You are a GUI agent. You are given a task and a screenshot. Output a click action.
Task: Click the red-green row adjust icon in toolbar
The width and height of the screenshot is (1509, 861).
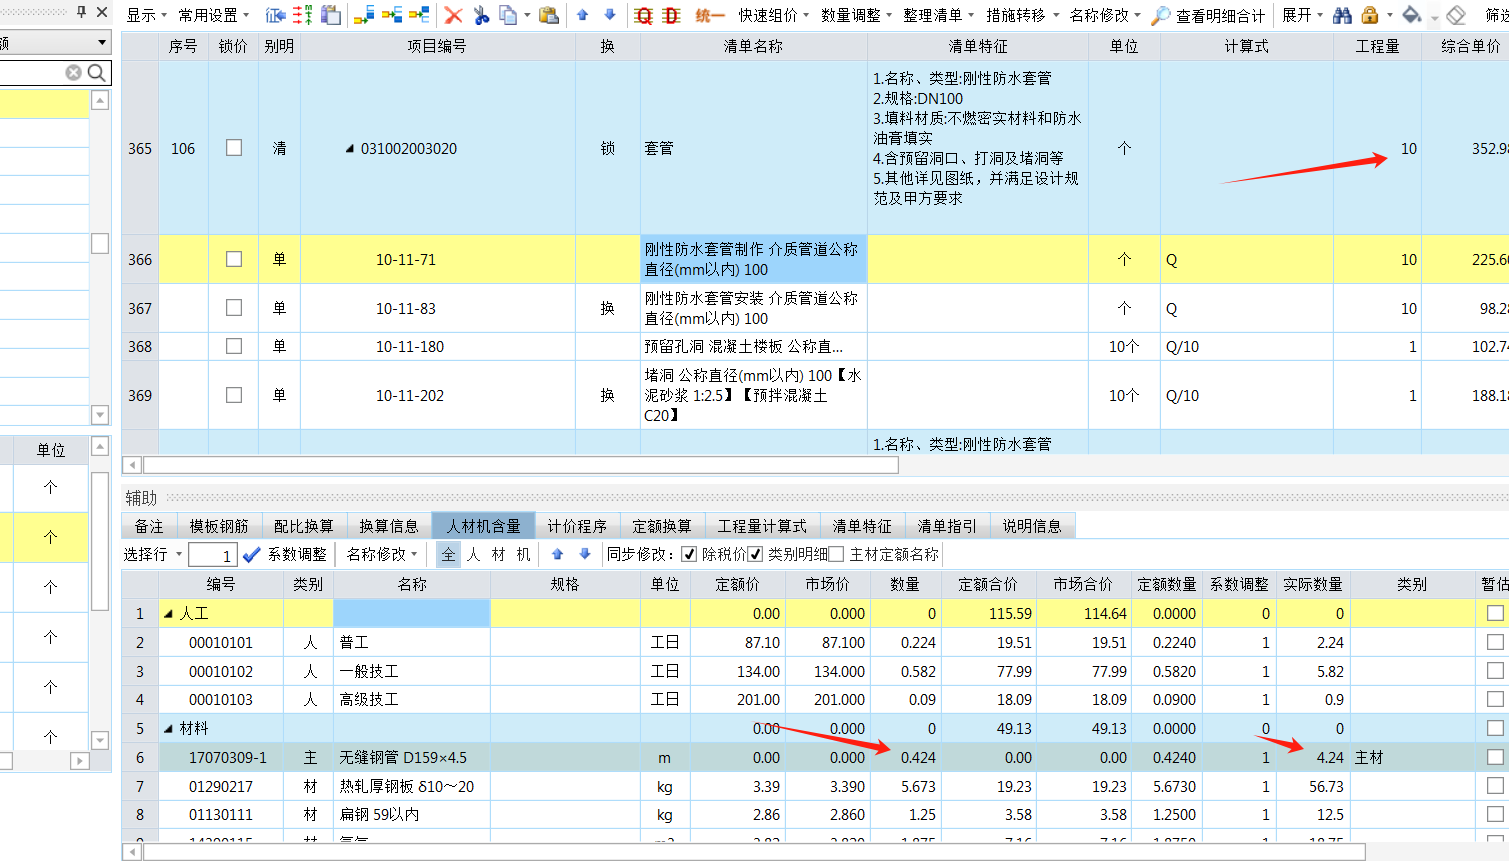click(x=303, y=15)
